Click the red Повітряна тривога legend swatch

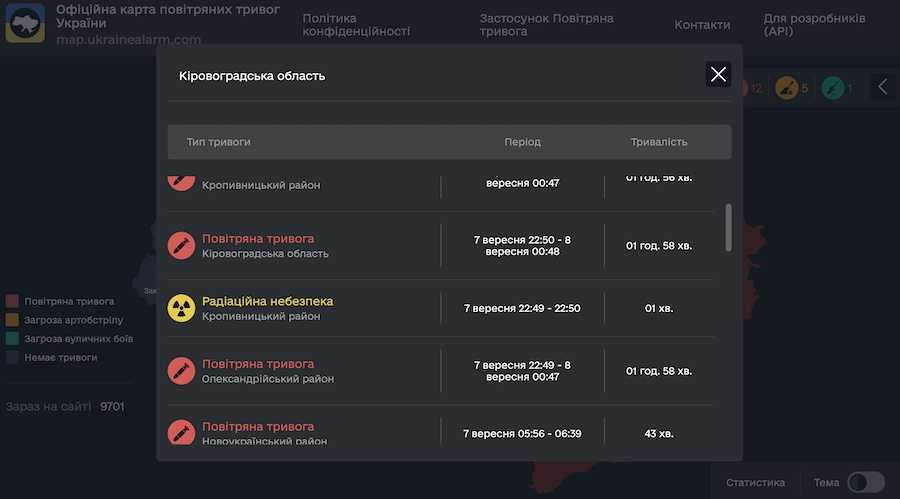coord(12,301)
